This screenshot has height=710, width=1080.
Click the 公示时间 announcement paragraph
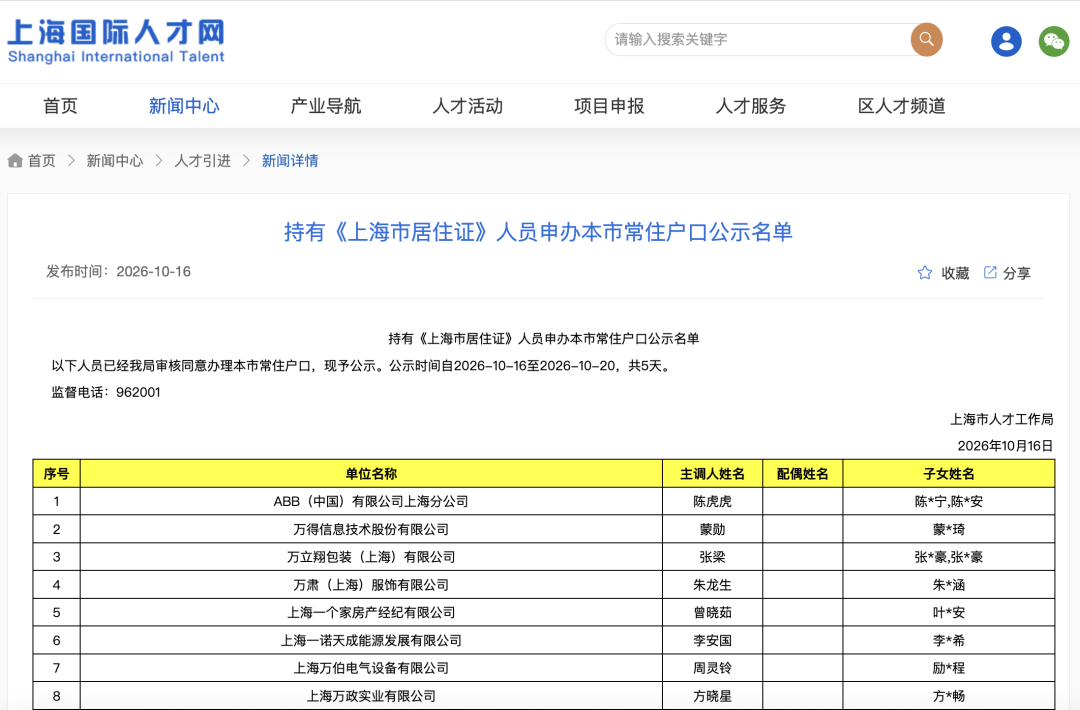[x=362, y=366]
